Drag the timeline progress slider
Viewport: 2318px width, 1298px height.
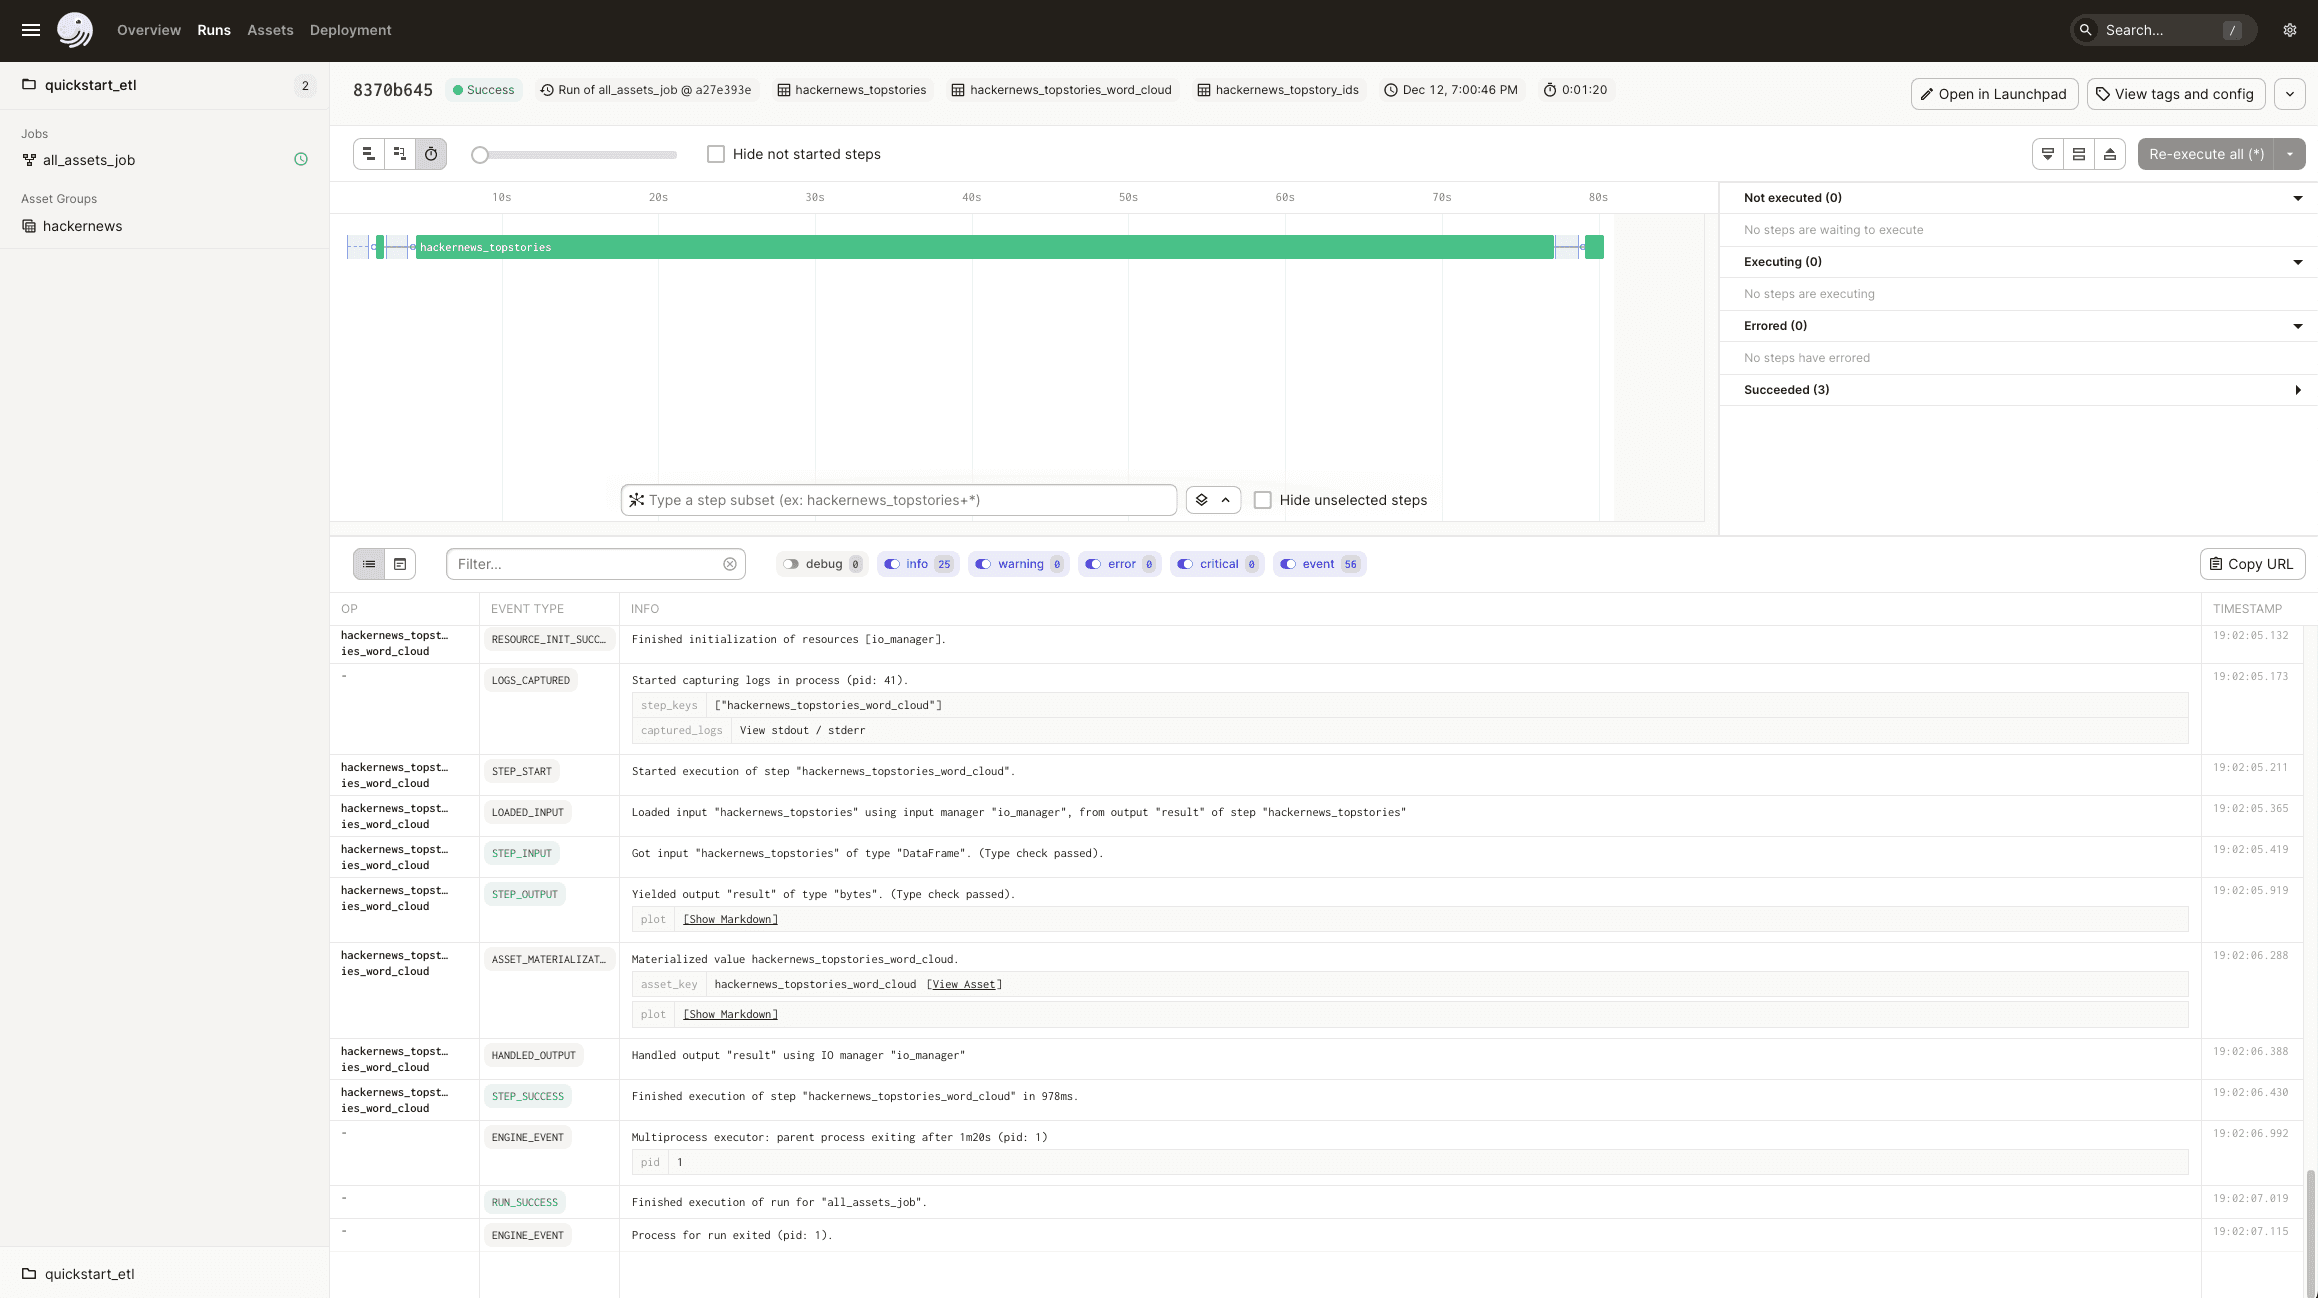(x=478, y=154)
